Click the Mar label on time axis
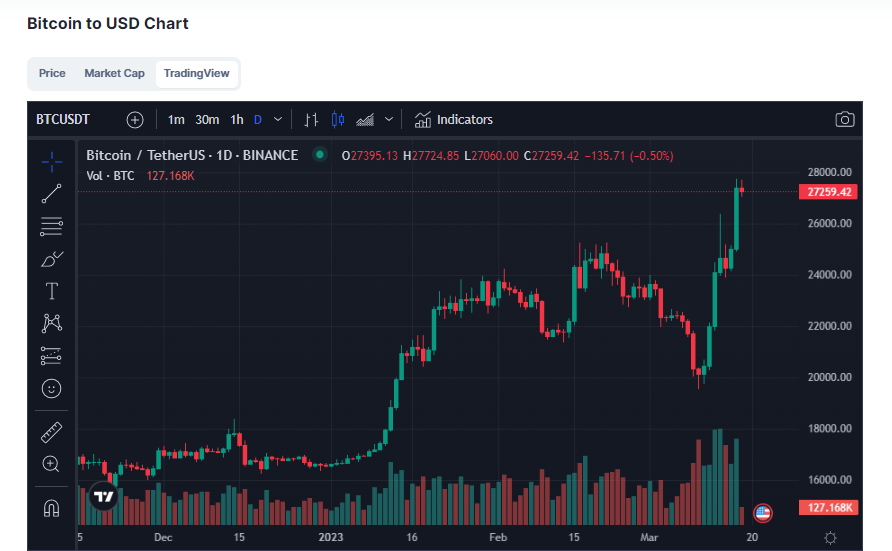The height and width of the screenshot is (551, 892). (x=649, y=537)
